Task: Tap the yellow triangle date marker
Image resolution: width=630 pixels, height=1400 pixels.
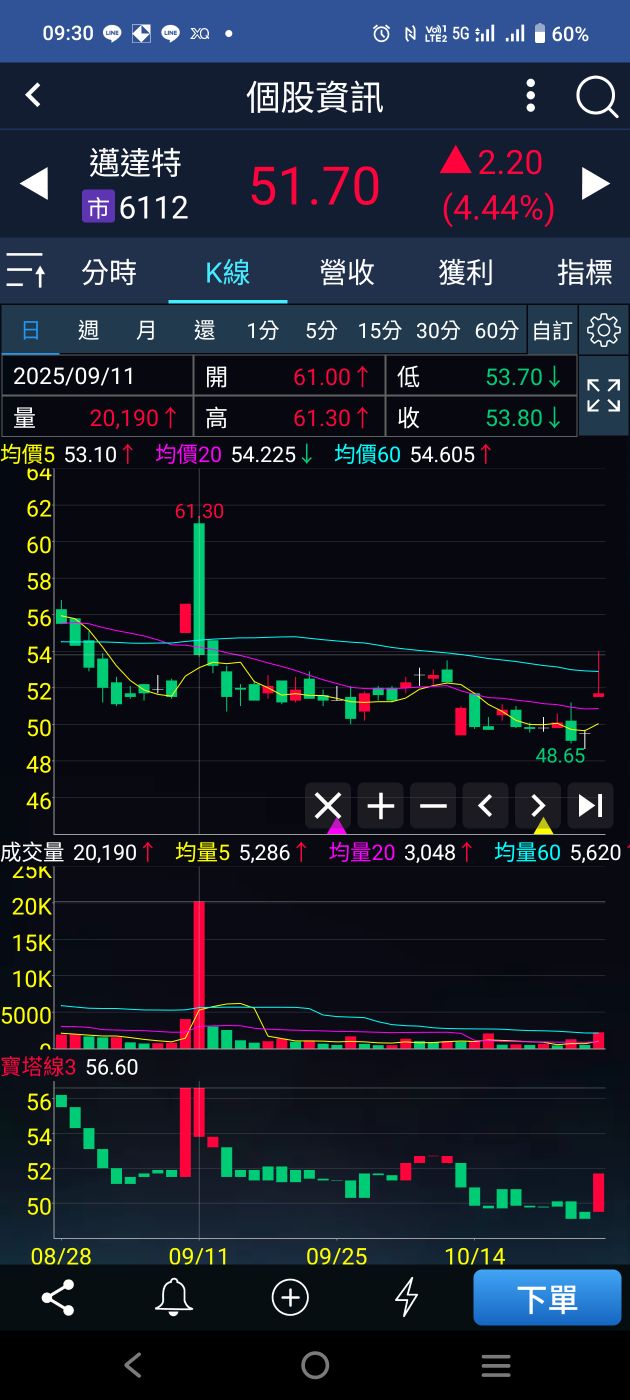Action: [x=543, y=826]
